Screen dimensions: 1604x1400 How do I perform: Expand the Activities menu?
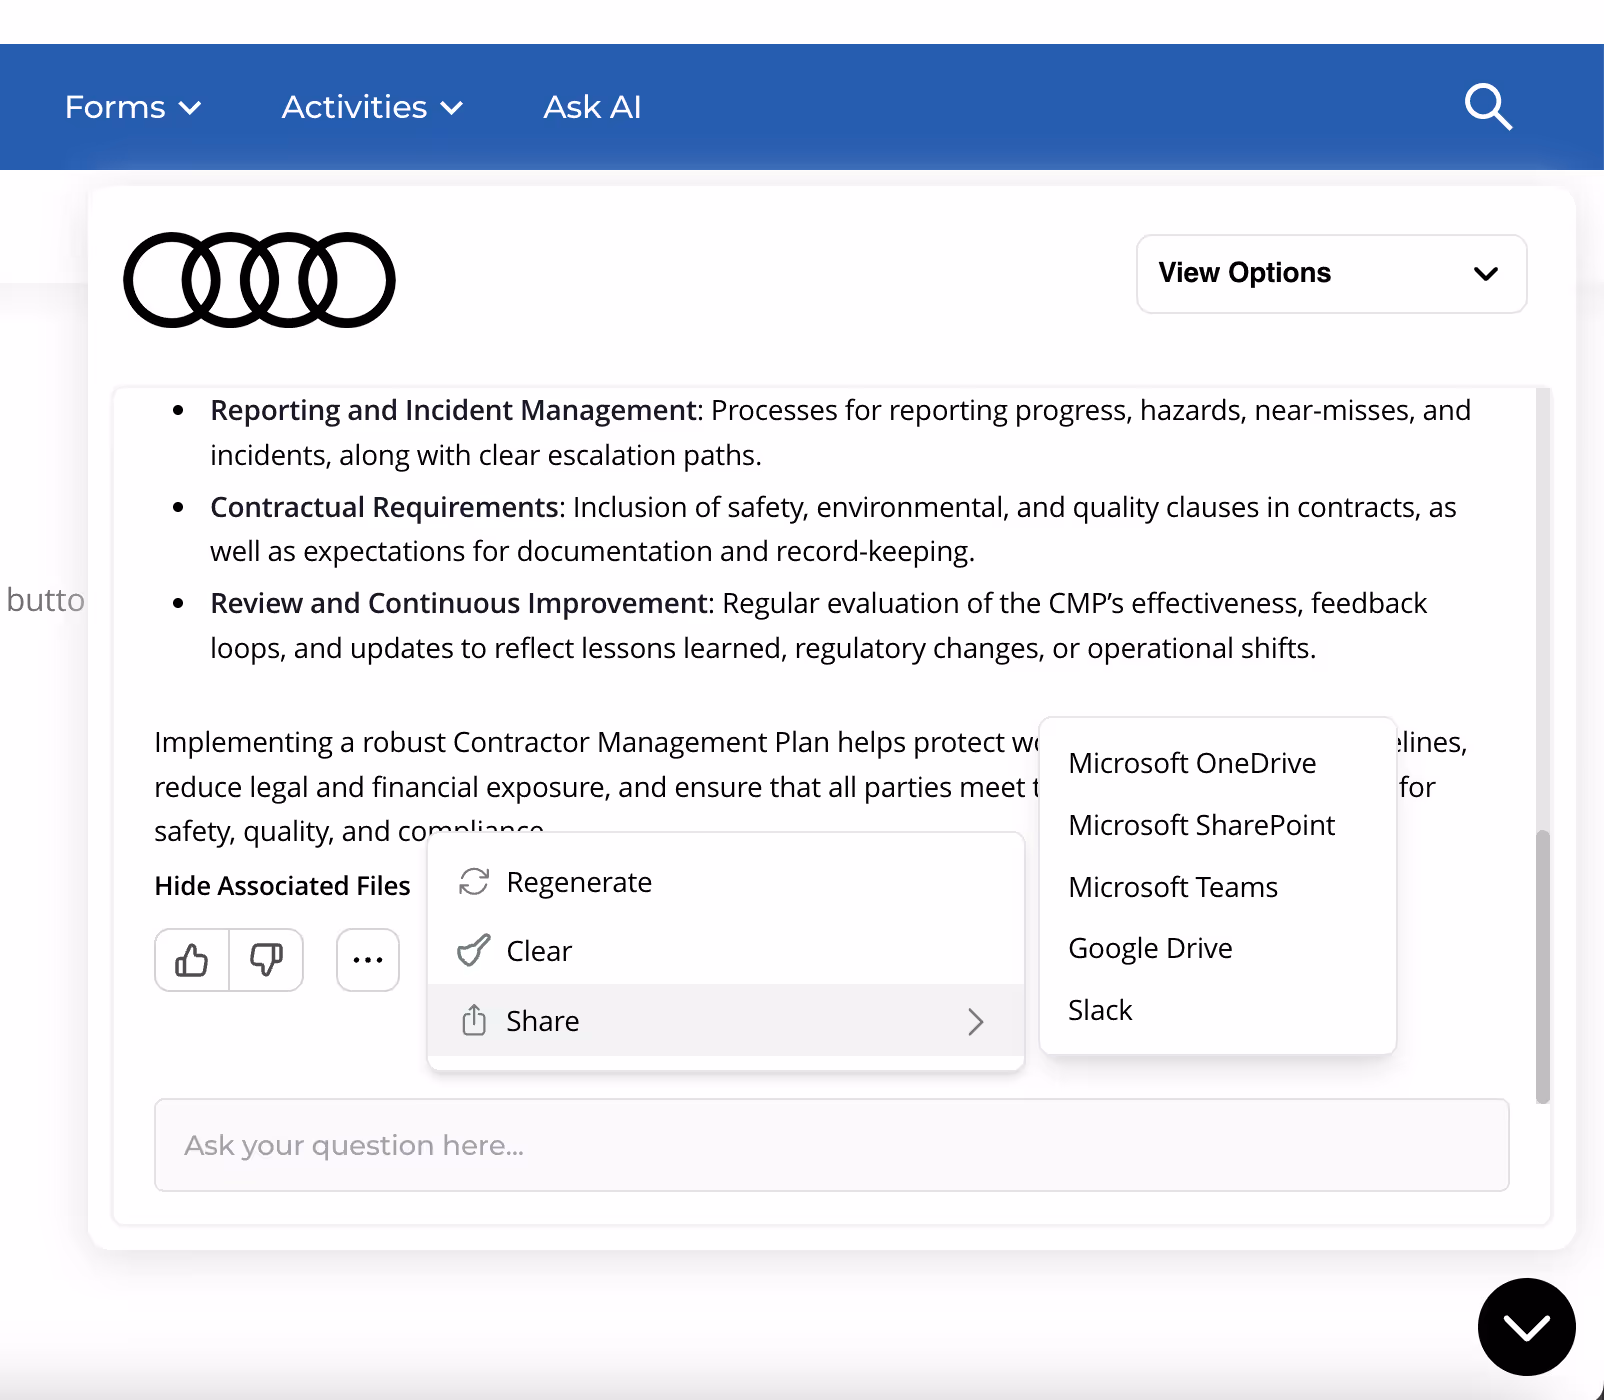click(x=371, y=107)
